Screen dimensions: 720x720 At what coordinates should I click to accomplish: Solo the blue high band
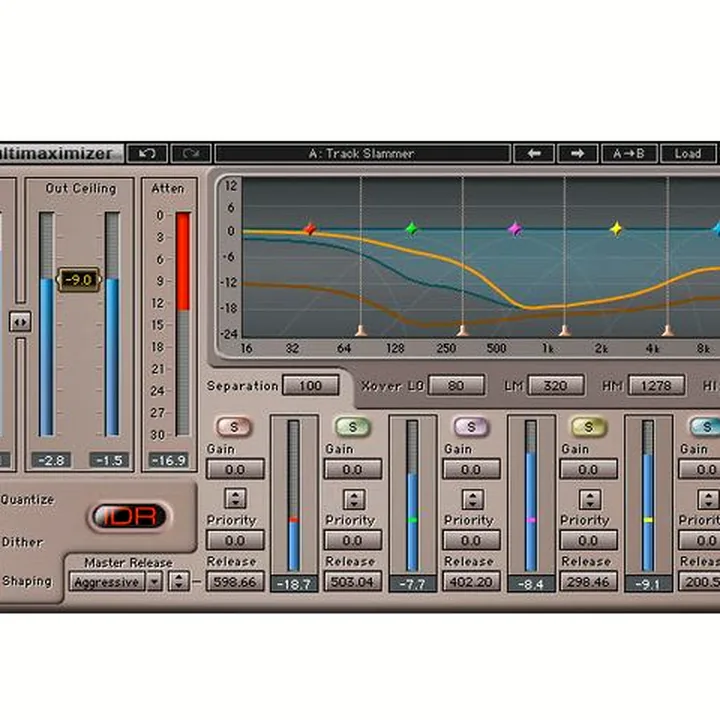706,427
